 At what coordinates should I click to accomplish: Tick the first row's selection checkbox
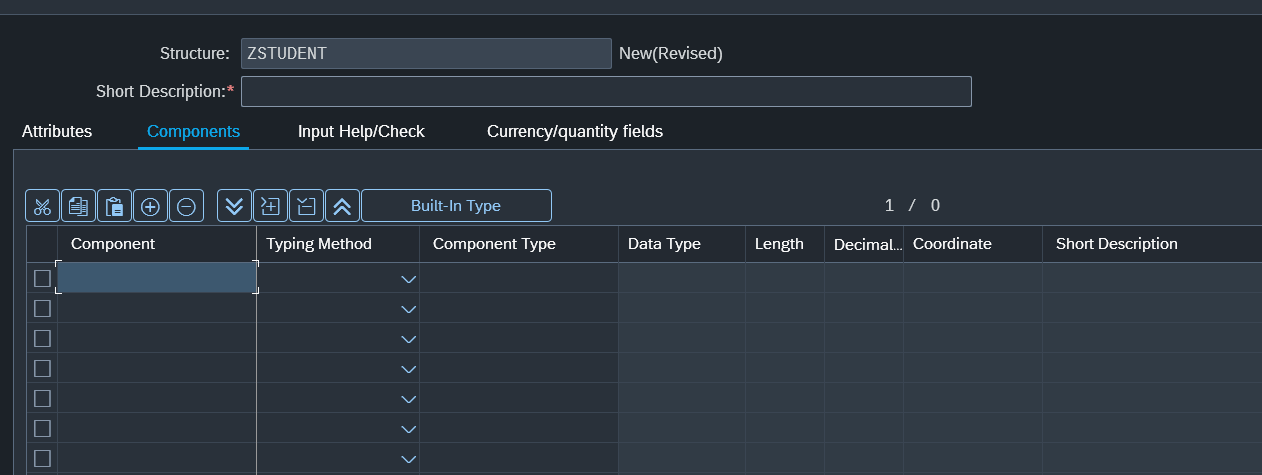point(42,278)
